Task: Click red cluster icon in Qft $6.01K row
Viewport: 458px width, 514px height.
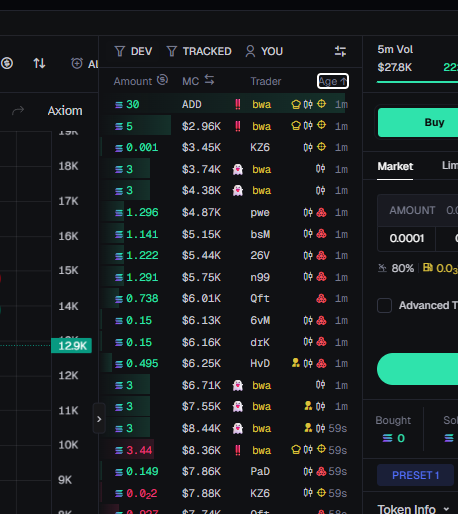Action: click(321, 298)
